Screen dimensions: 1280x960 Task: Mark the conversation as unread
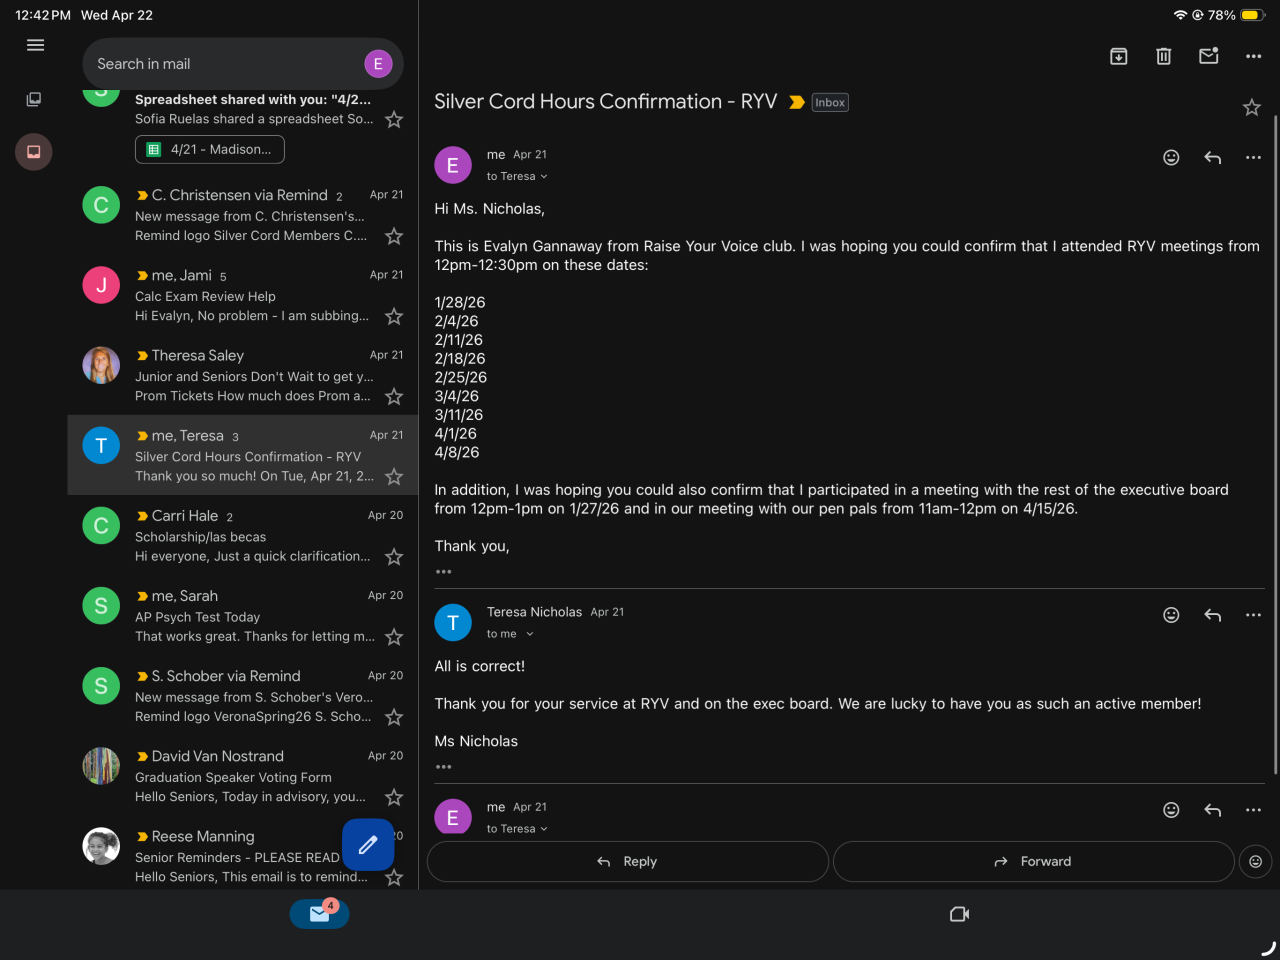(1208, 57)
